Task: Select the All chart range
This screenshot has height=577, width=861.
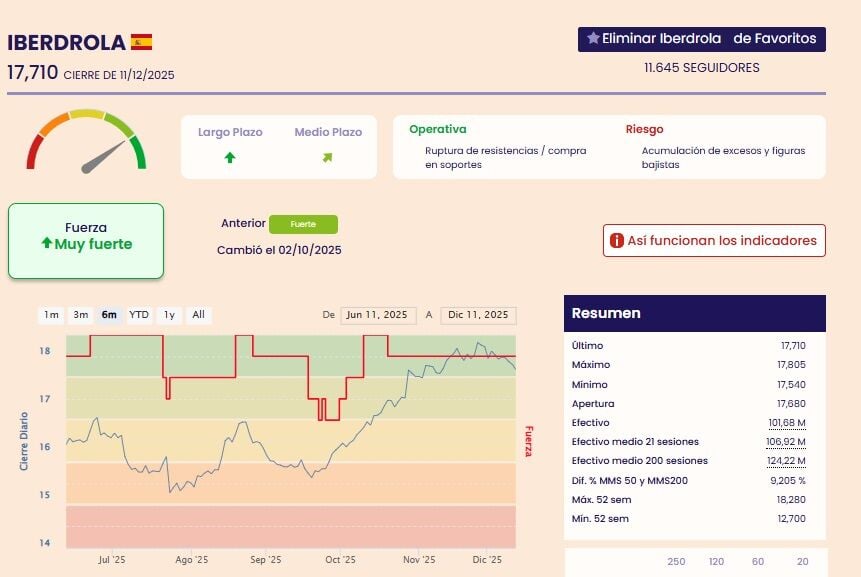Action: click(198, 315)
